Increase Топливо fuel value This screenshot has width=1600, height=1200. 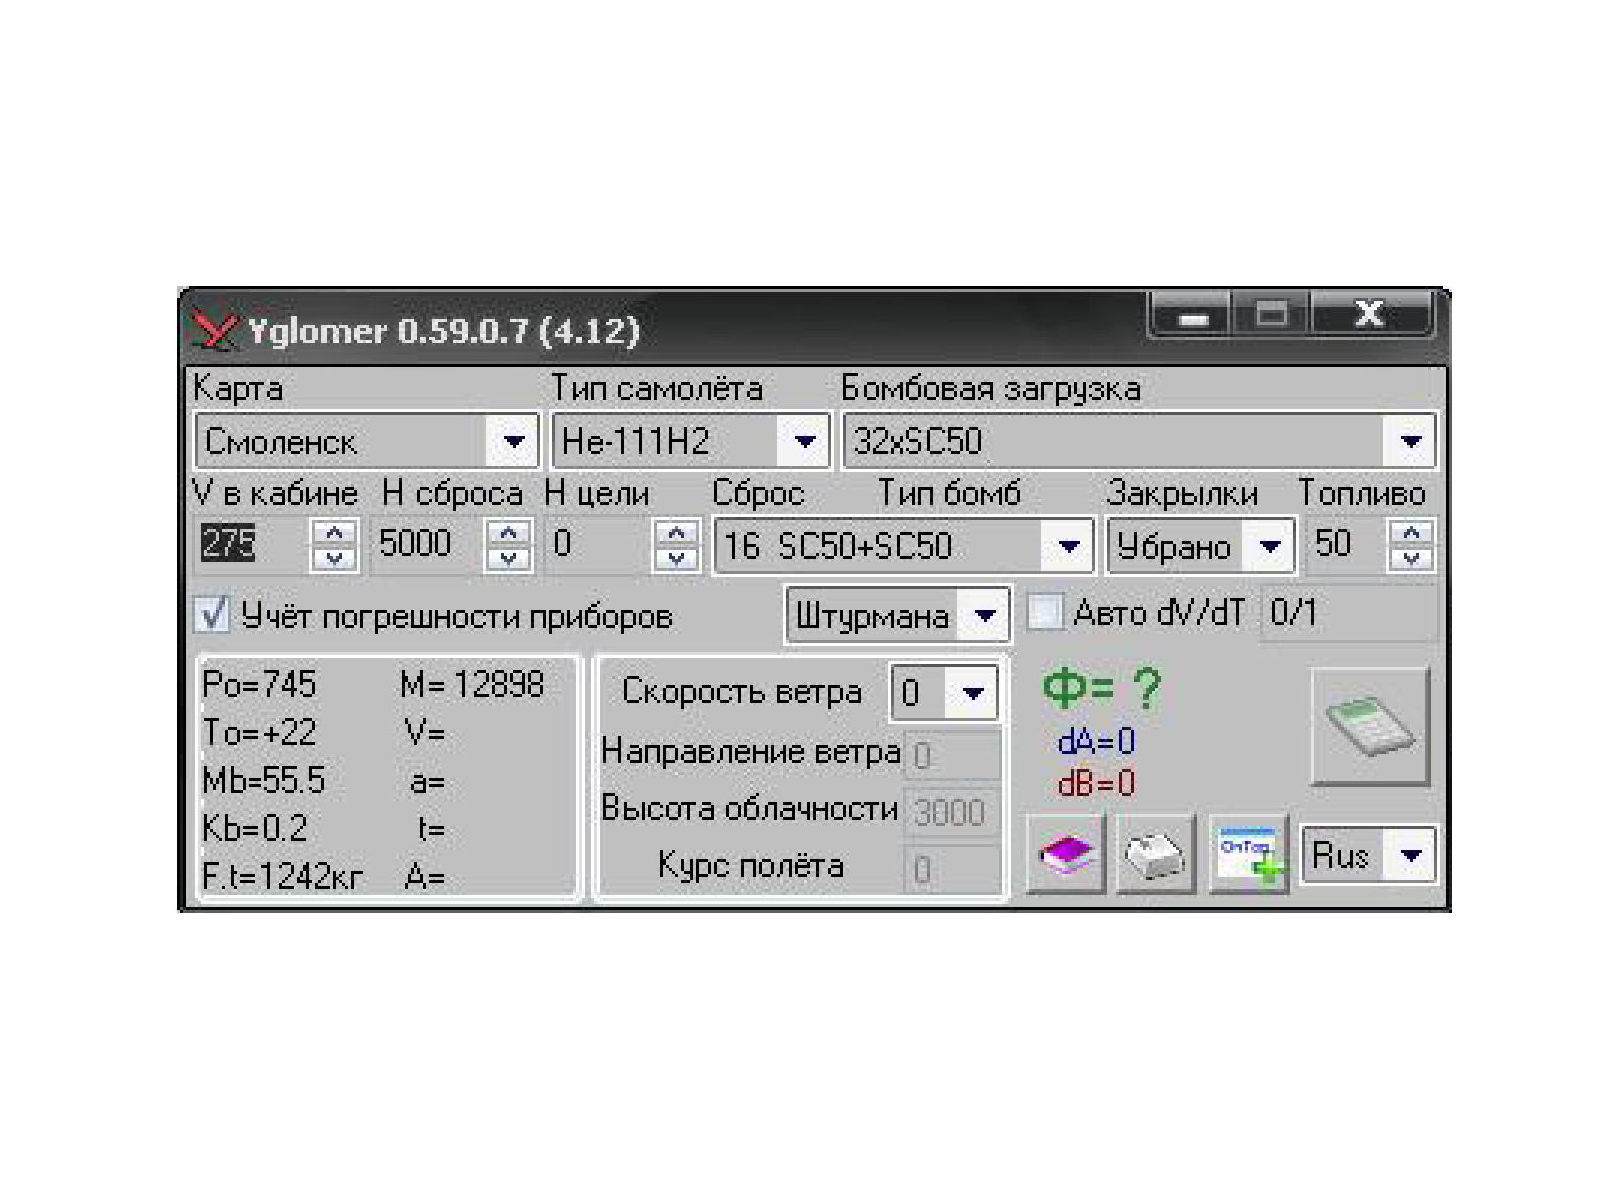1412,532
